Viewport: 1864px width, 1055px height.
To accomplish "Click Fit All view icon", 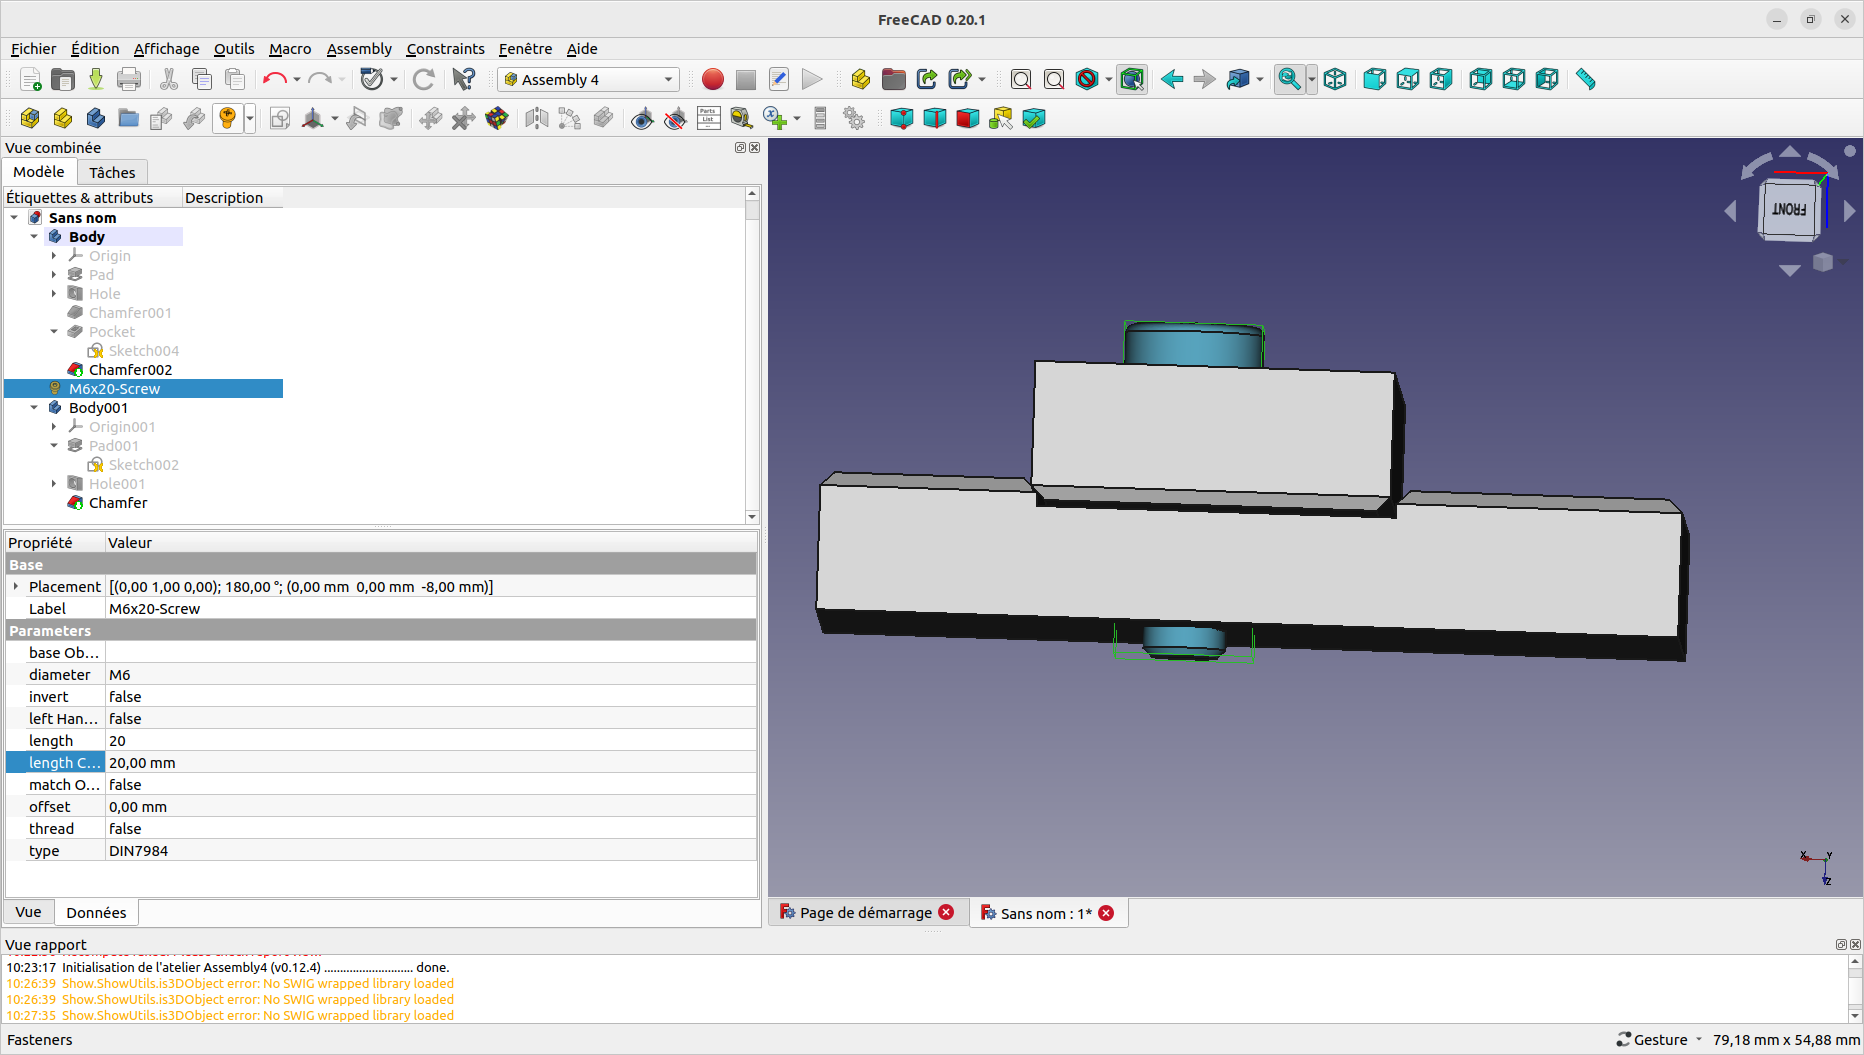I will point(1021,79).
